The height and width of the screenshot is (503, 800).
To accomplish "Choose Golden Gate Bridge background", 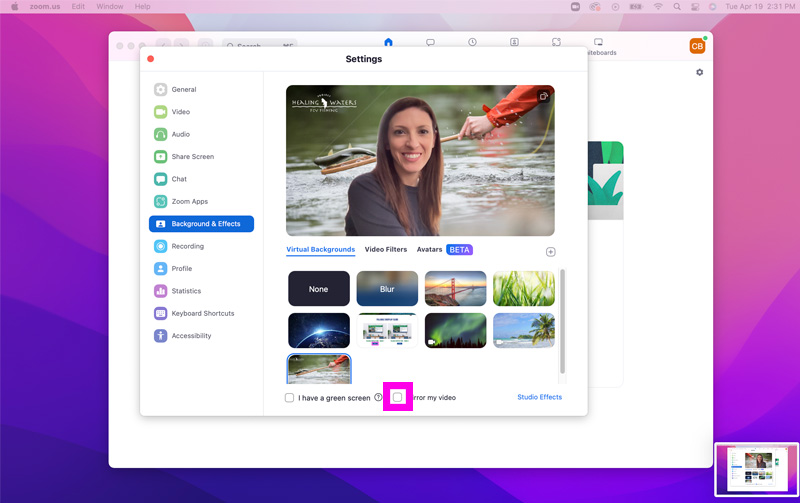I will click(x=456, y=289).
